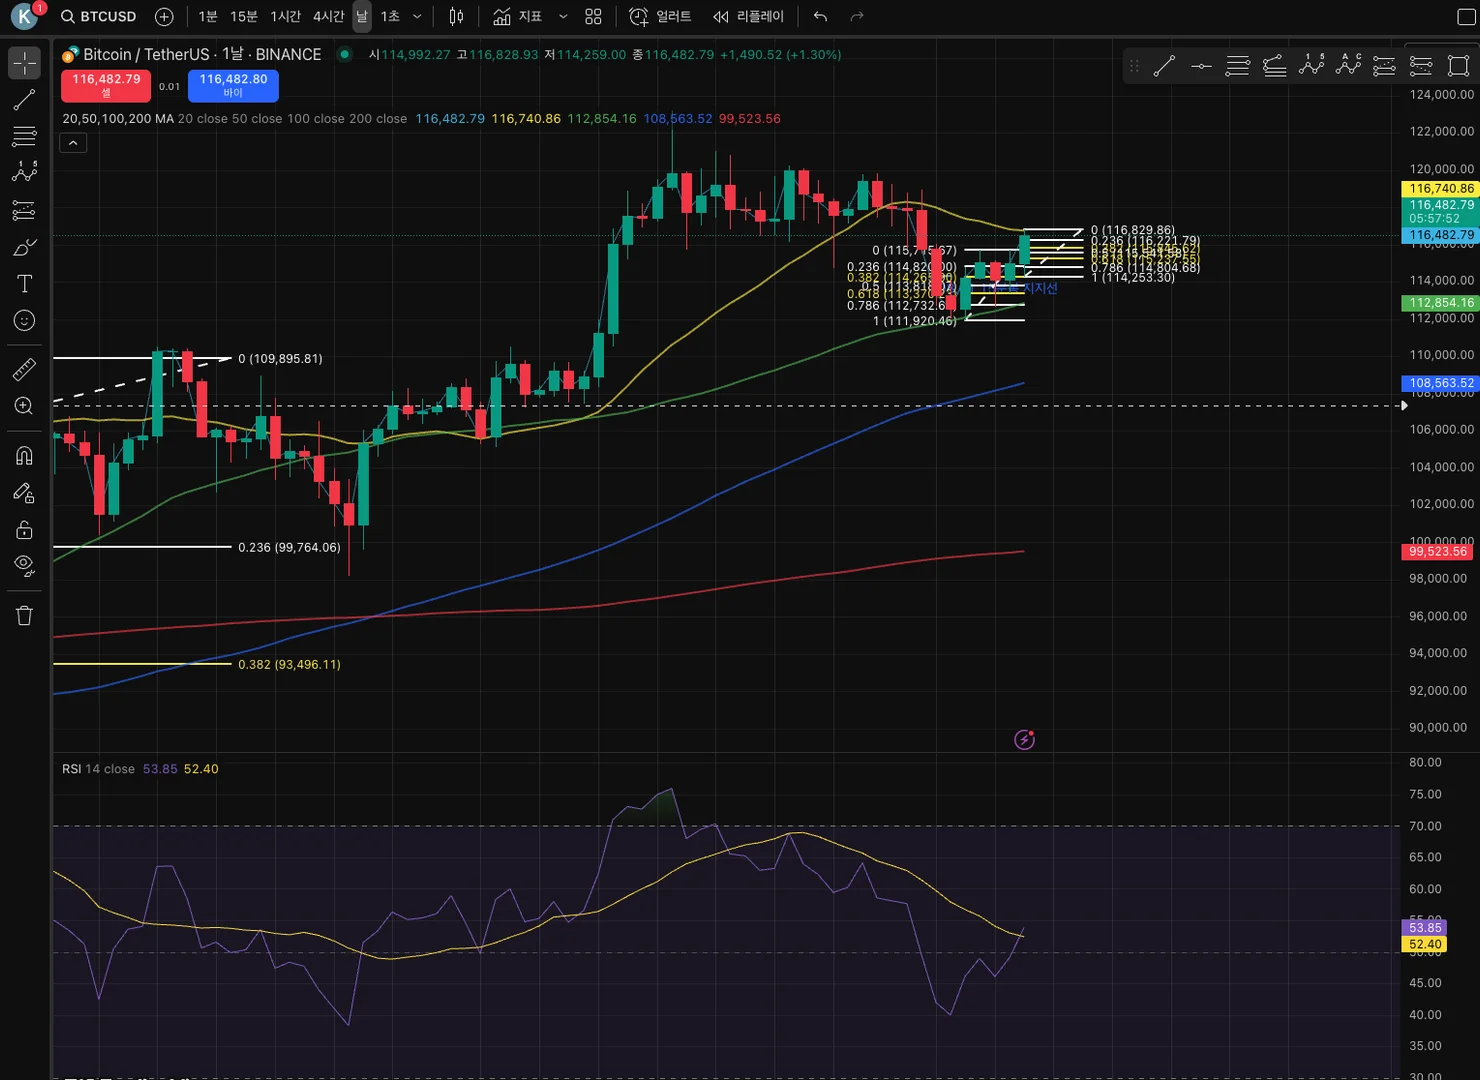Viewport: 1480px width, 1080px height.
Task: Click the purple RSI 53.85 axis label
Action: coord(1425,928)
